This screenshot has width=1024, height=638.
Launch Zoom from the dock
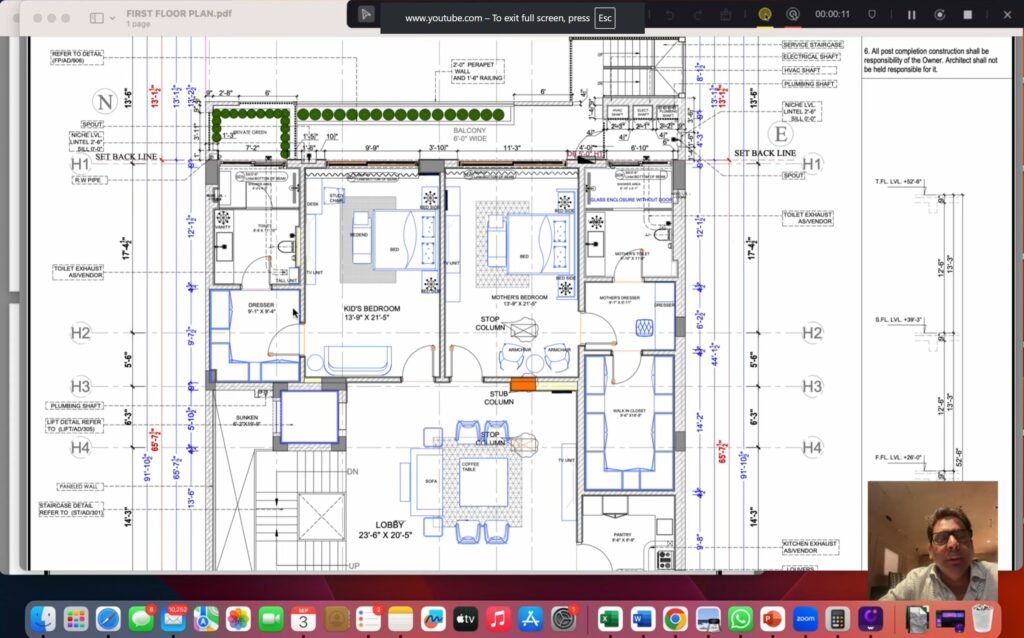pyautogui.click(x=805, y=619)
